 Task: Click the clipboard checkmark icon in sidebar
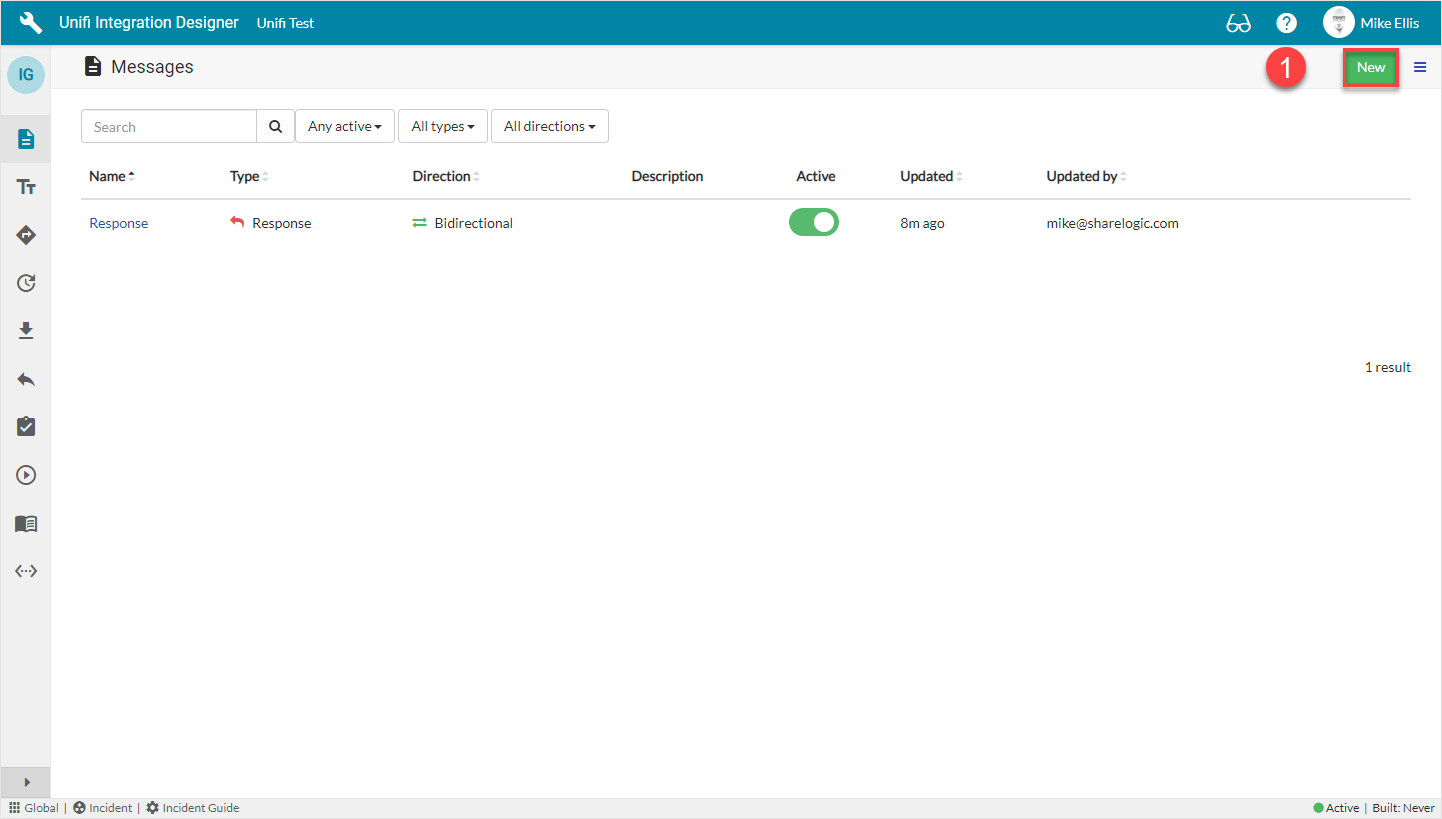(25, 426)
